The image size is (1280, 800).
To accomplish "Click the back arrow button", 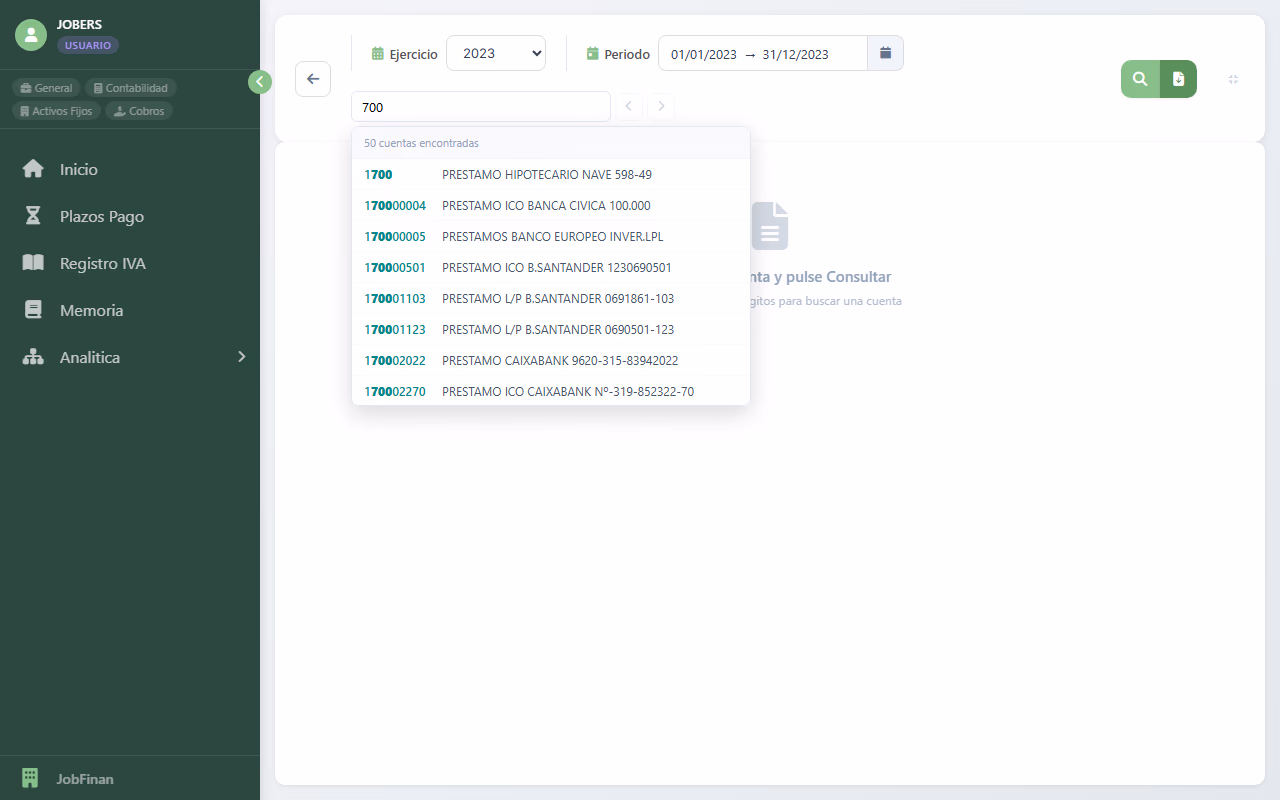I will click(x=313, y=79).
